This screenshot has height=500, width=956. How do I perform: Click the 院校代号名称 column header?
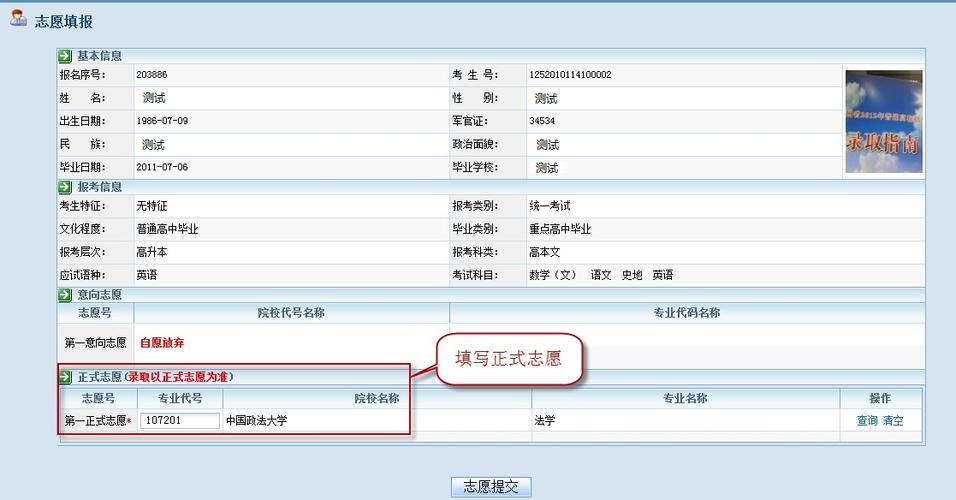click(291, 313)
